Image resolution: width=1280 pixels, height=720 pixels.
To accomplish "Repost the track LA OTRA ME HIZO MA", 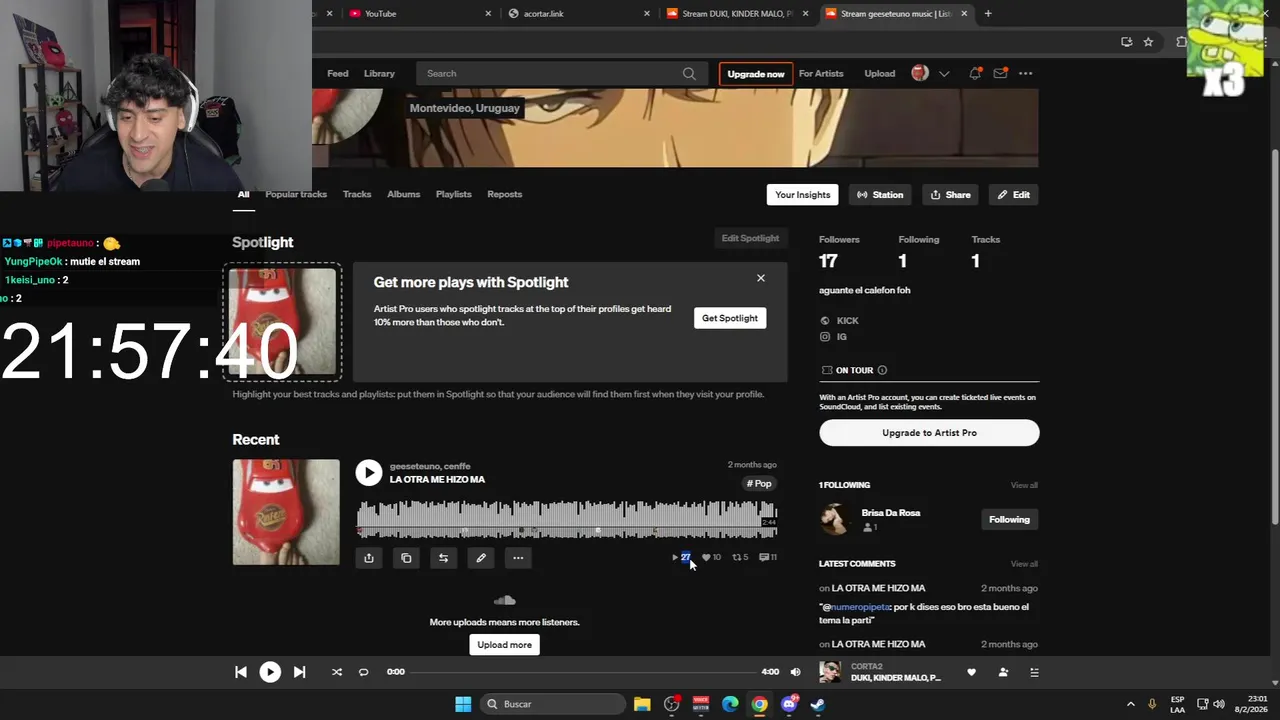I will pyautogui.click(x=443, y=558).
